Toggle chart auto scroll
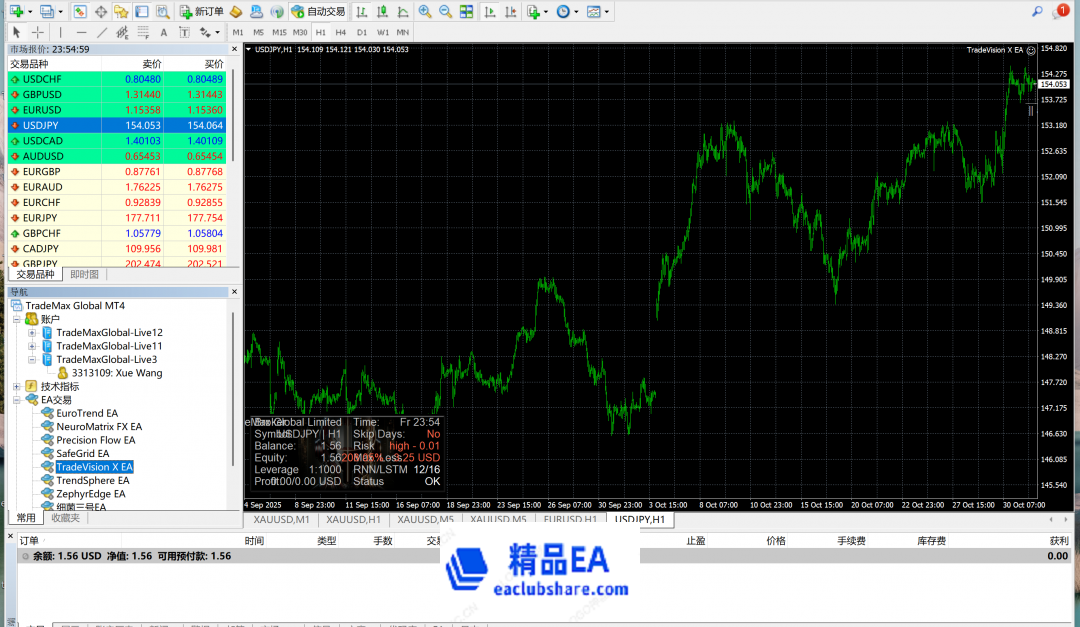1080x627 pixels. click(x=490, y=12)
